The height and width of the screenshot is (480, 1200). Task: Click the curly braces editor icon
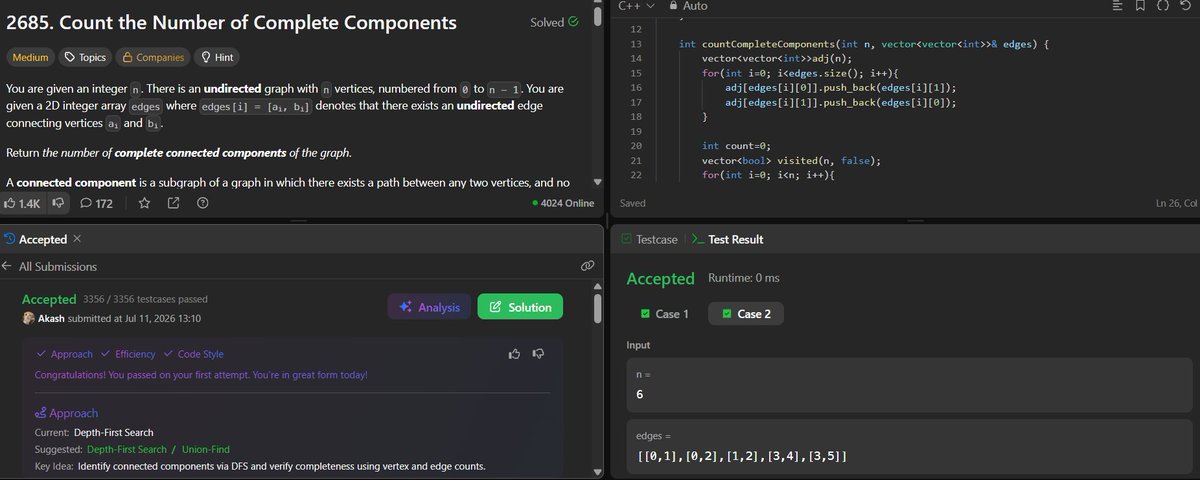1163,6
